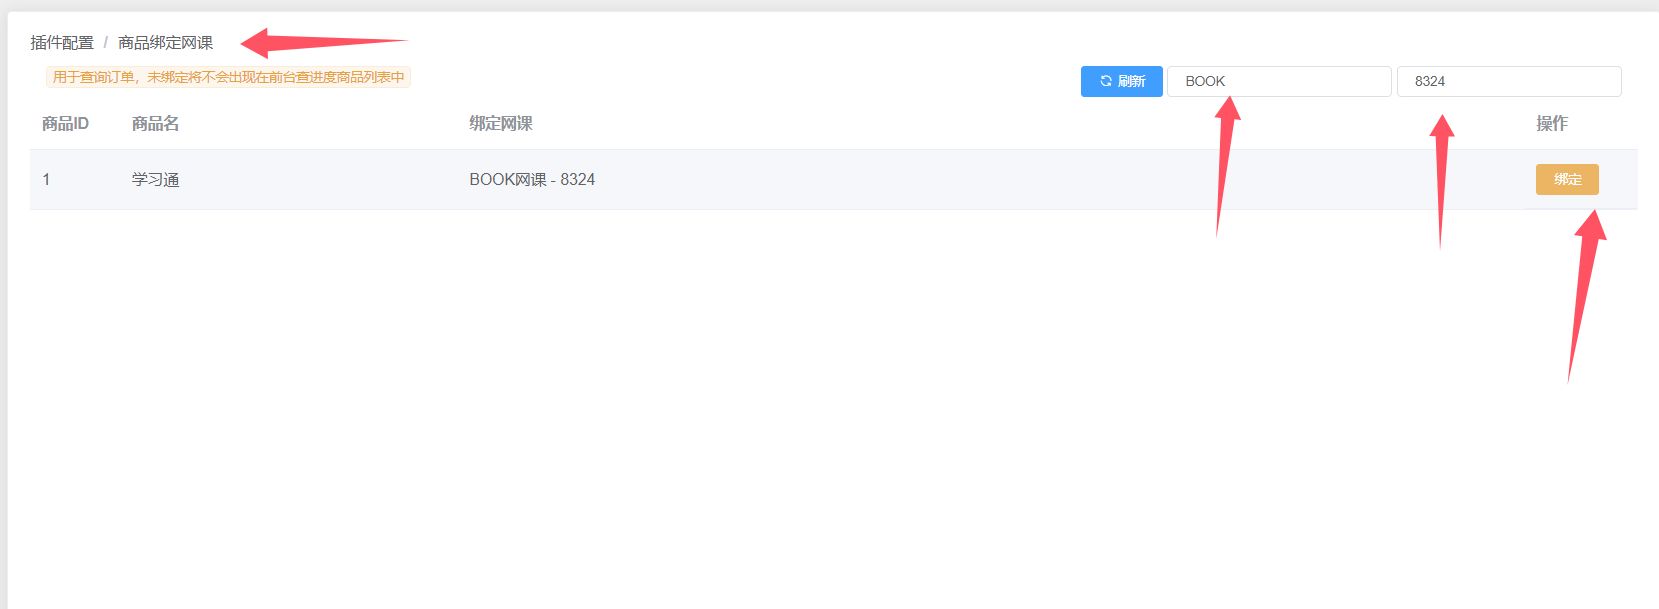The height and width of the screenshot is (609, 1659).
Task: Select the 商品绑定网课 breadcrumb entry
Action: point(164,43)
